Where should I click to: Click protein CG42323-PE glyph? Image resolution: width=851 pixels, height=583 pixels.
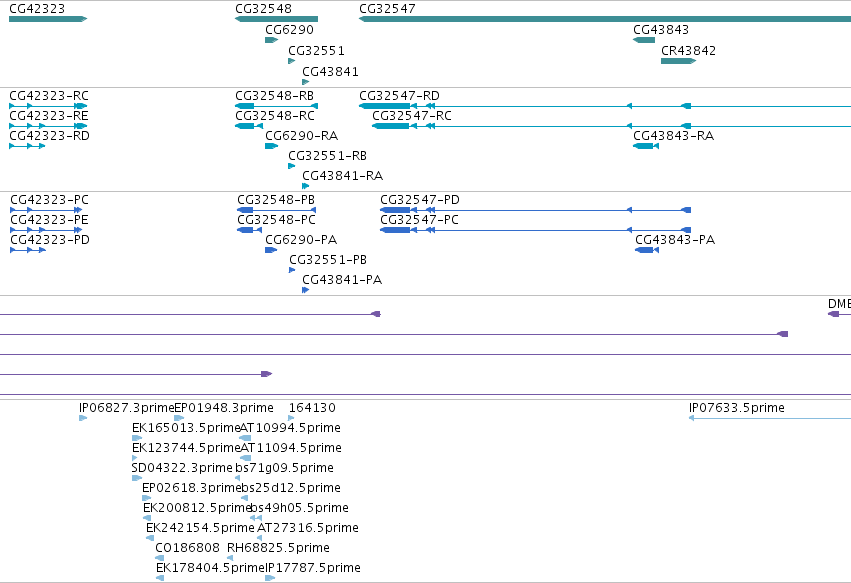[46, 230]
